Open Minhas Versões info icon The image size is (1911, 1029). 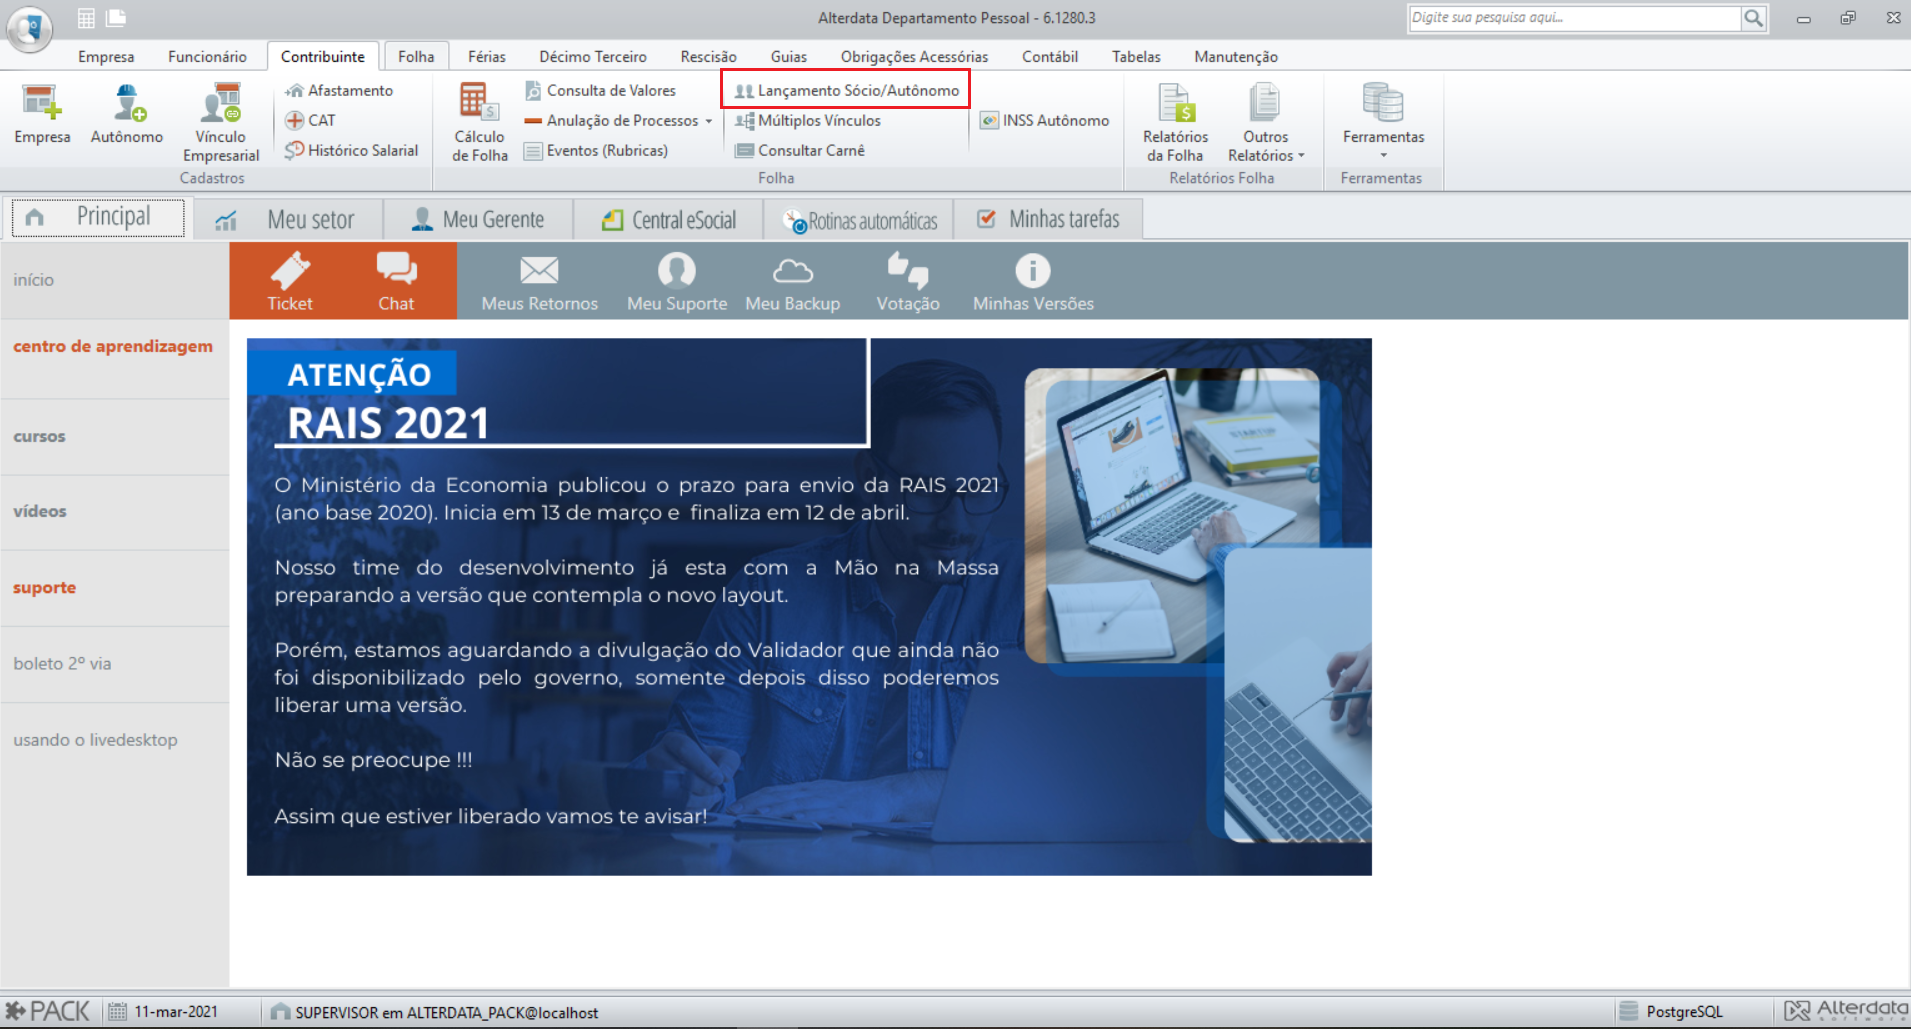[1033, 281]
